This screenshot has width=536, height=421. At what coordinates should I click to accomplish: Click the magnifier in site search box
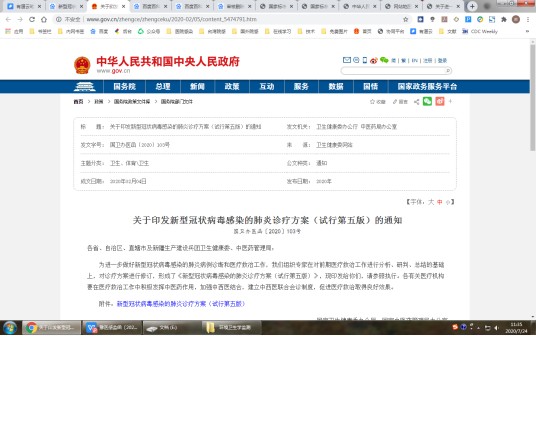coord(448,71)
